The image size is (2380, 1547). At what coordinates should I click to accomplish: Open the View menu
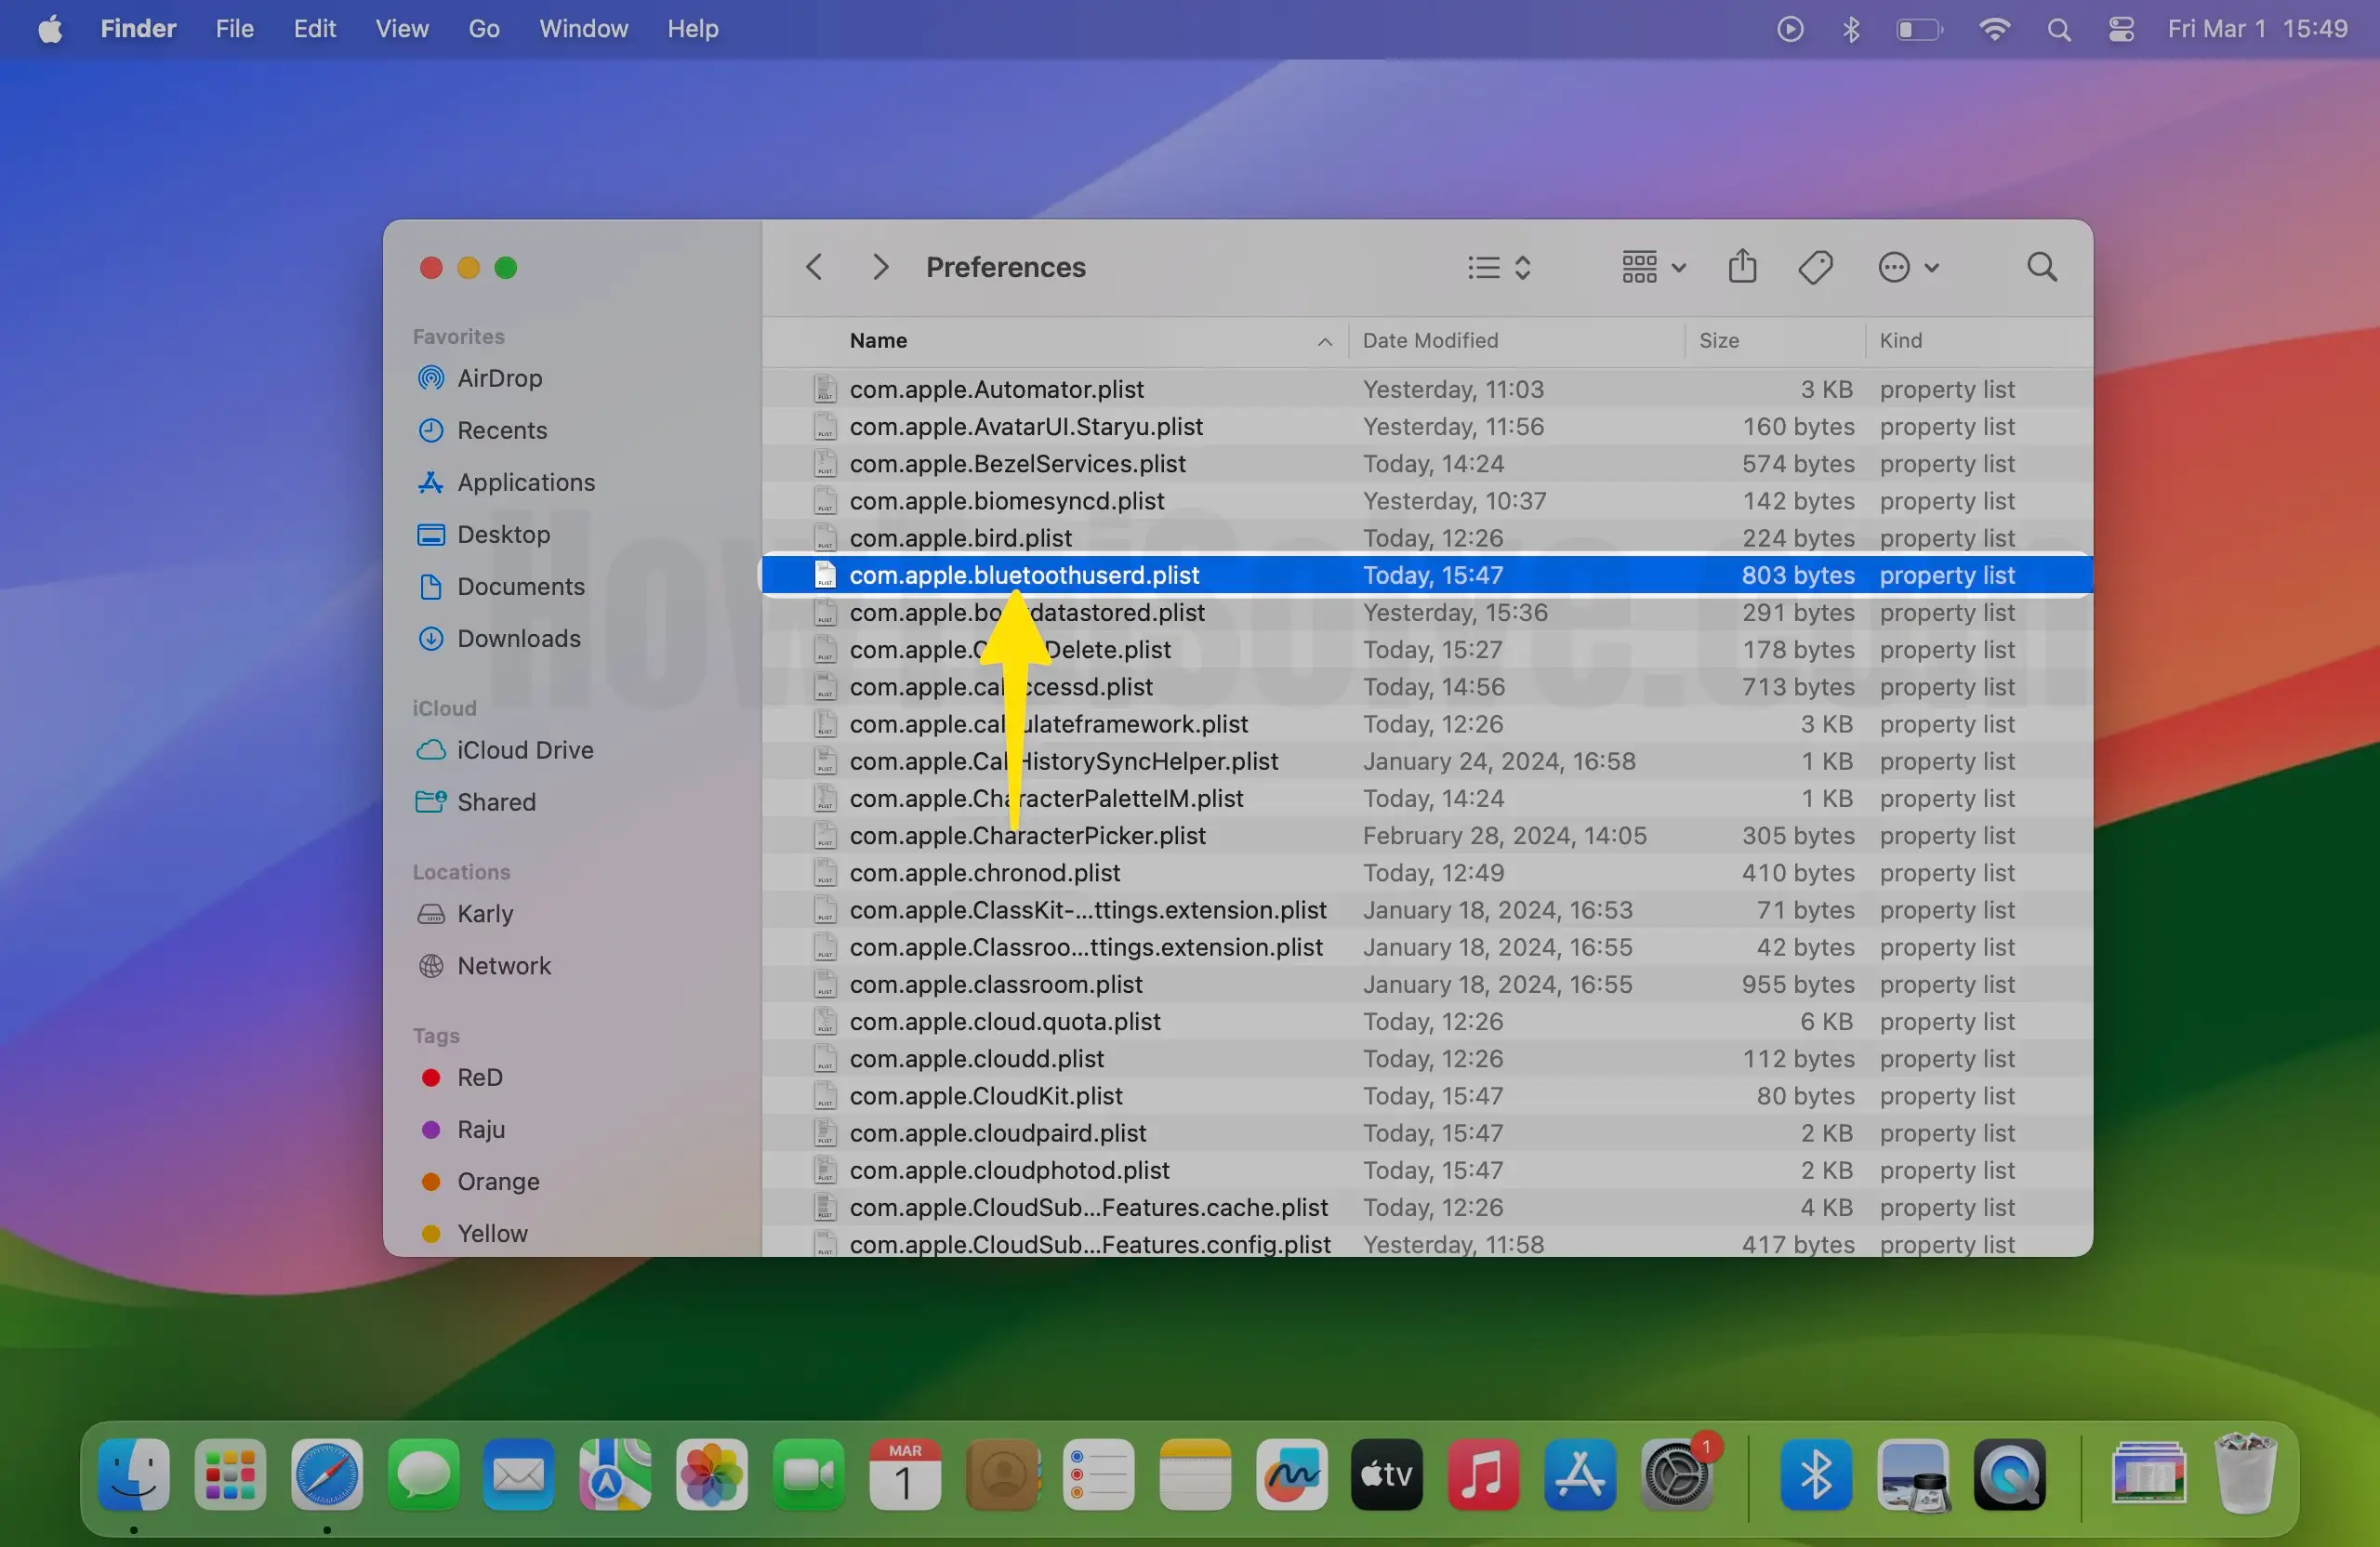click(x=402, y=29)
